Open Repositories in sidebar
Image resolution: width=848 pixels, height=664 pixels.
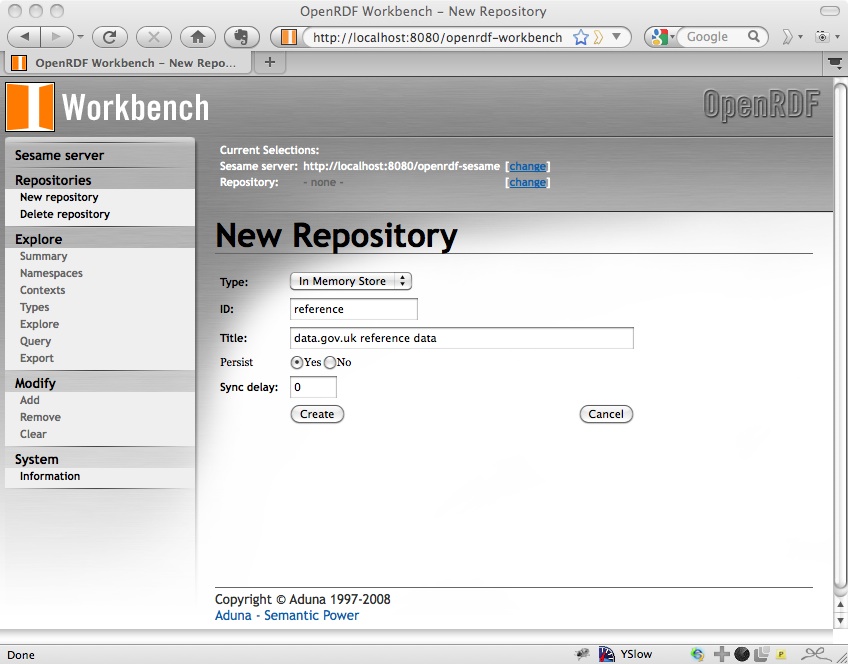pos(53,180)
